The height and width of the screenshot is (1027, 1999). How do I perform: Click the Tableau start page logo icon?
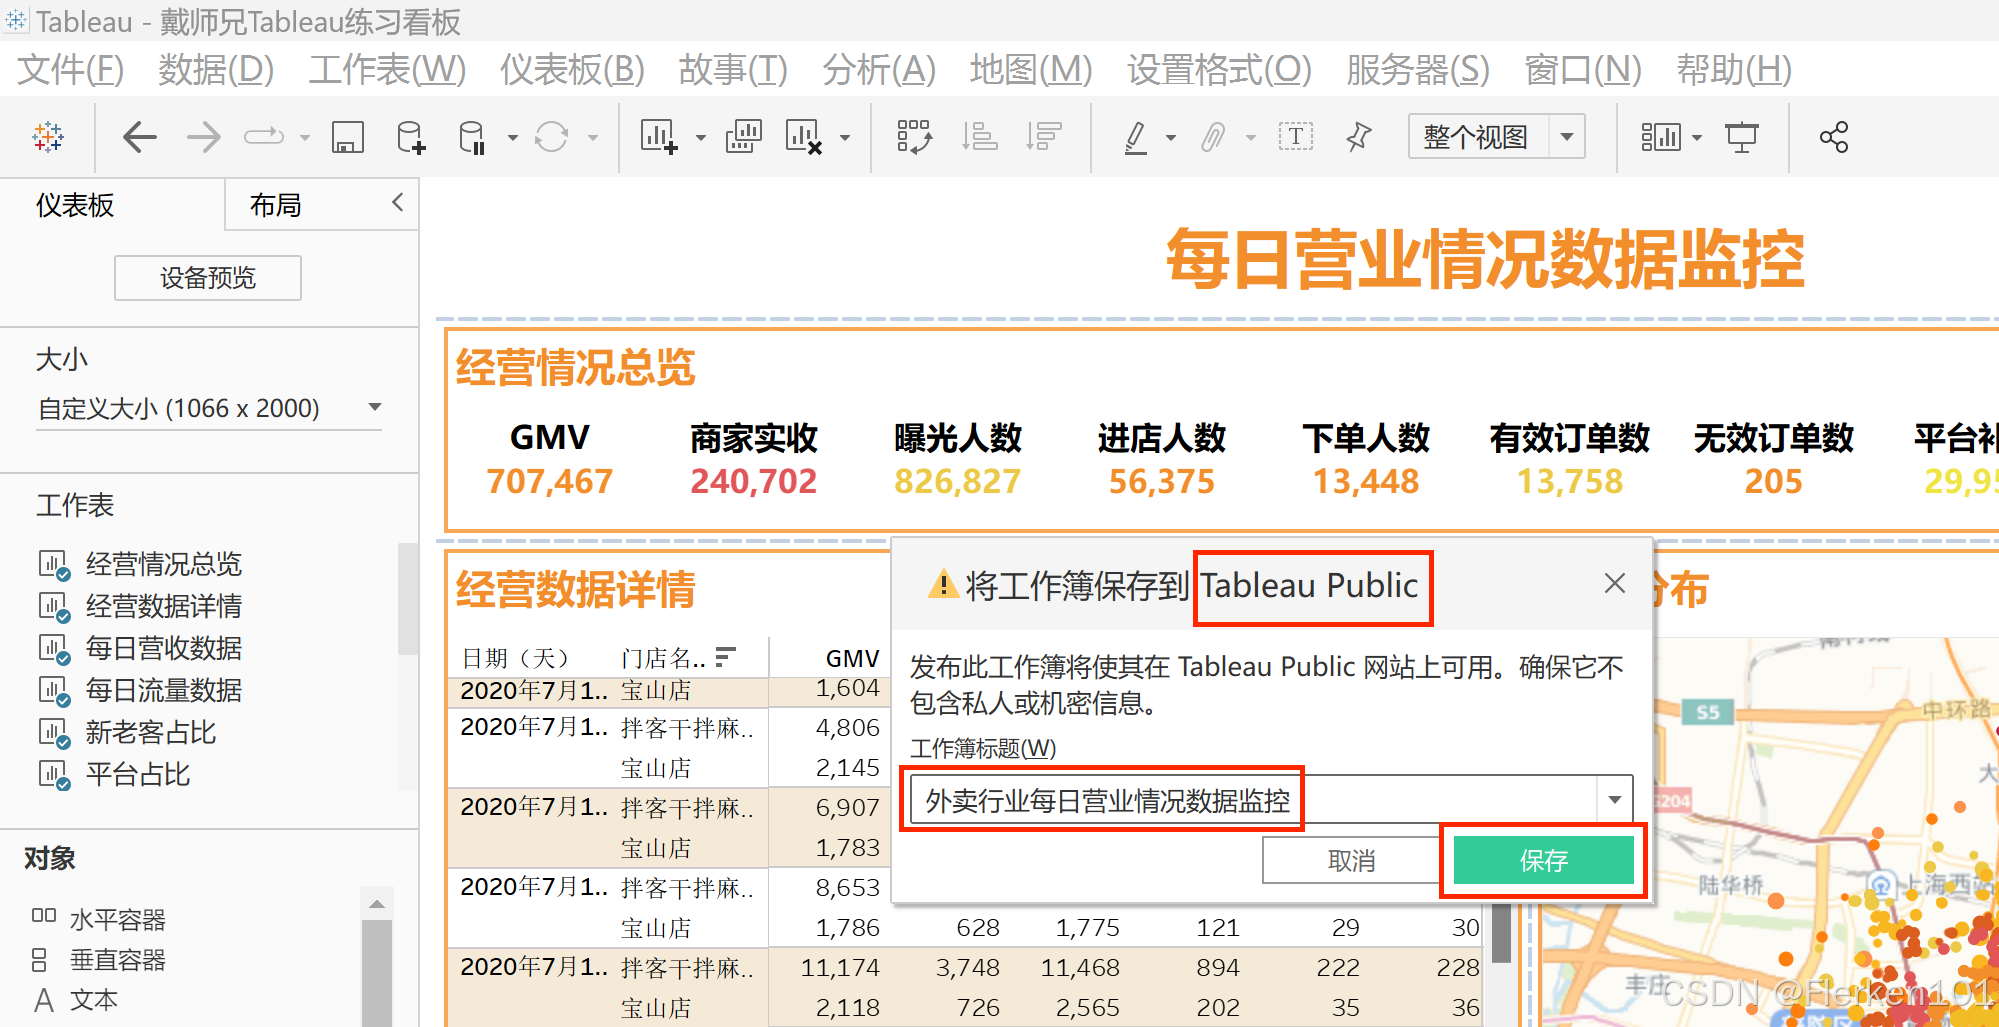coord(48,137)
